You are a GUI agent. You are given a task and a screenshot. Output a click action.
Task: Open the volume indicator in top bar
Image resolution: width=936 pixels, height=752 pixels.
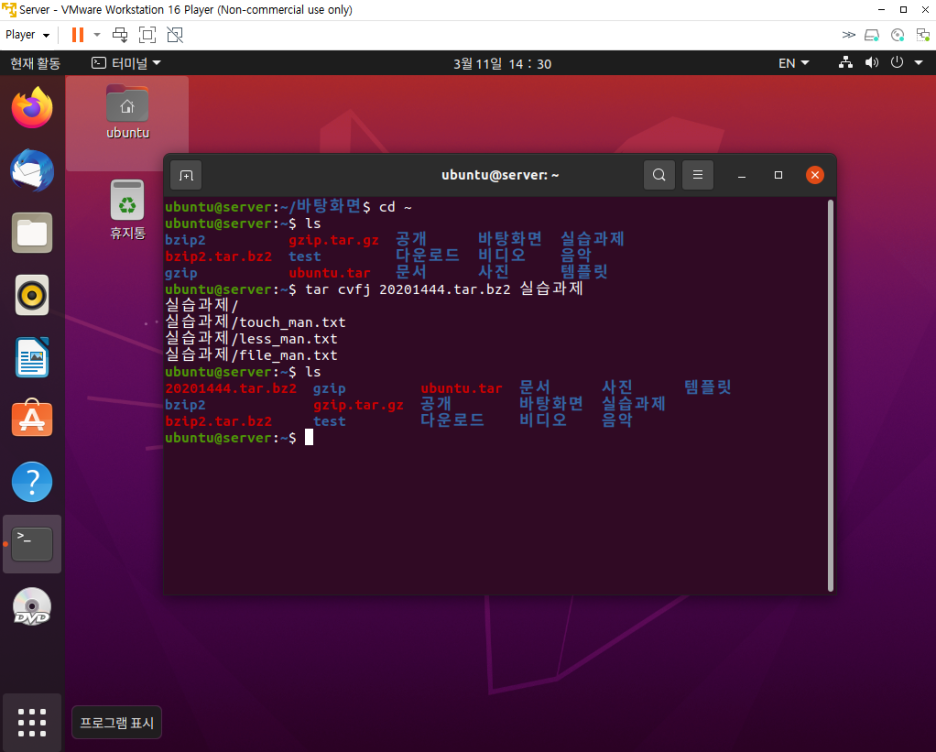(x=872, y=63)
